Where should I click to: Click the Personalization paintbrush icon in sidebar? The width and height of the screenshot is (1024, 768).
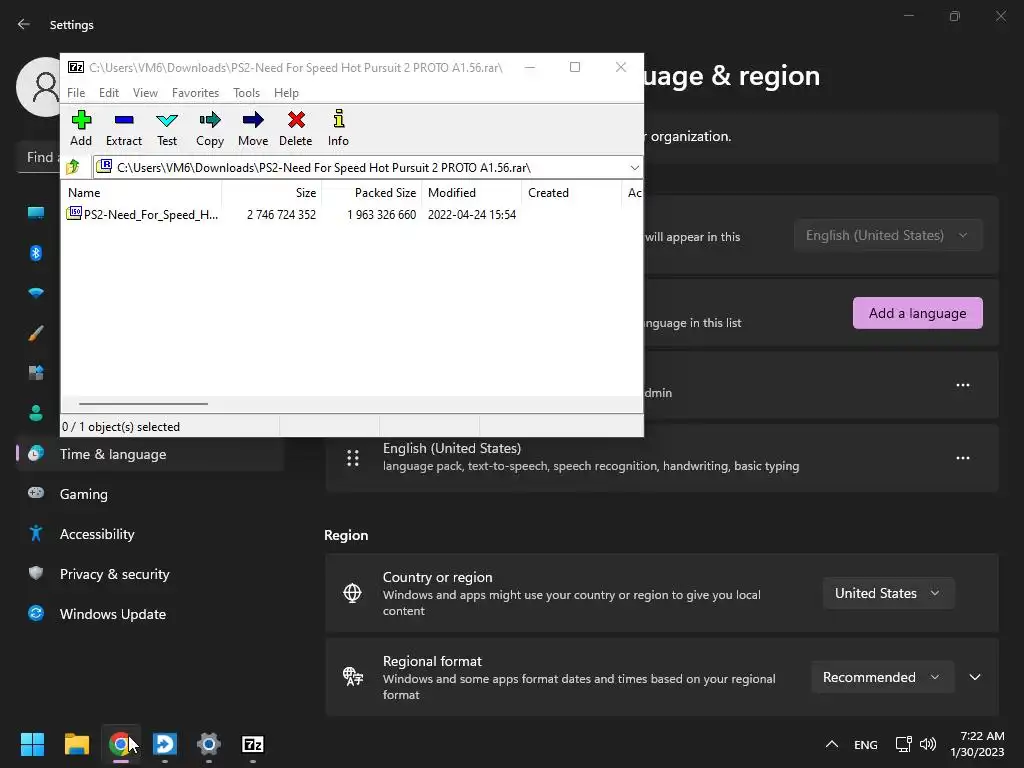pyautogui.click(x=36, y=333)
